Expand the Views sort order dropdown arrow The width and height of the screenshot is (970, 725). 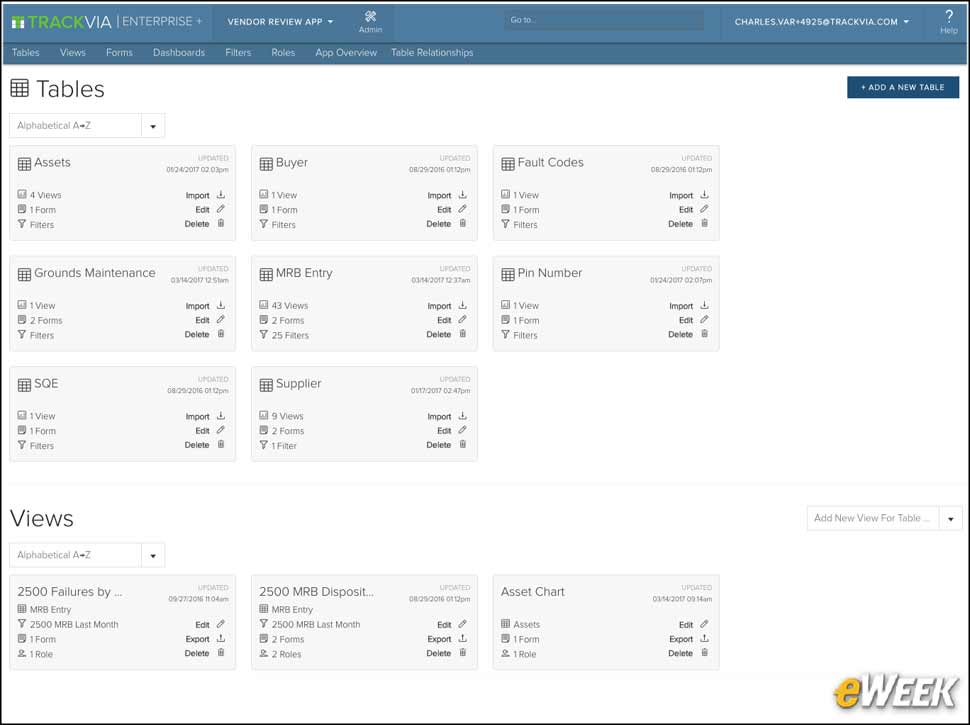(153, 556)
